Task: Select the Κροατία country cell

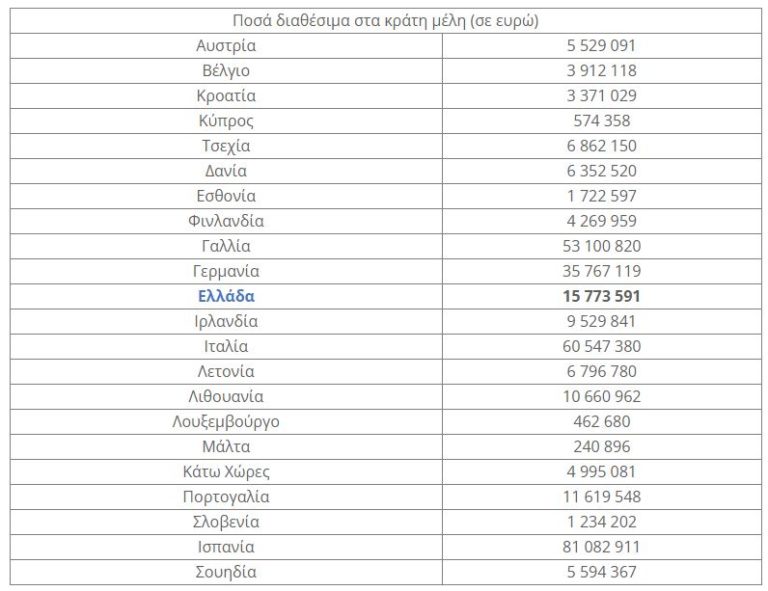Action: tap(226, 96)
